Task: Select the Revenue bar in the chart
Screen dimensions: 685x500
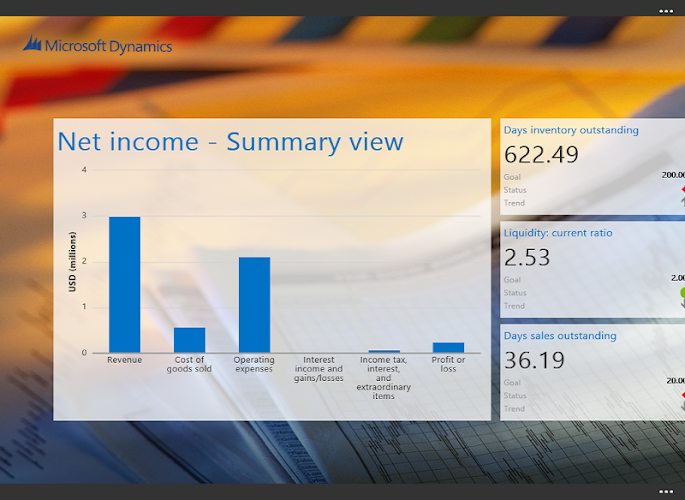Action: point(125,285)
